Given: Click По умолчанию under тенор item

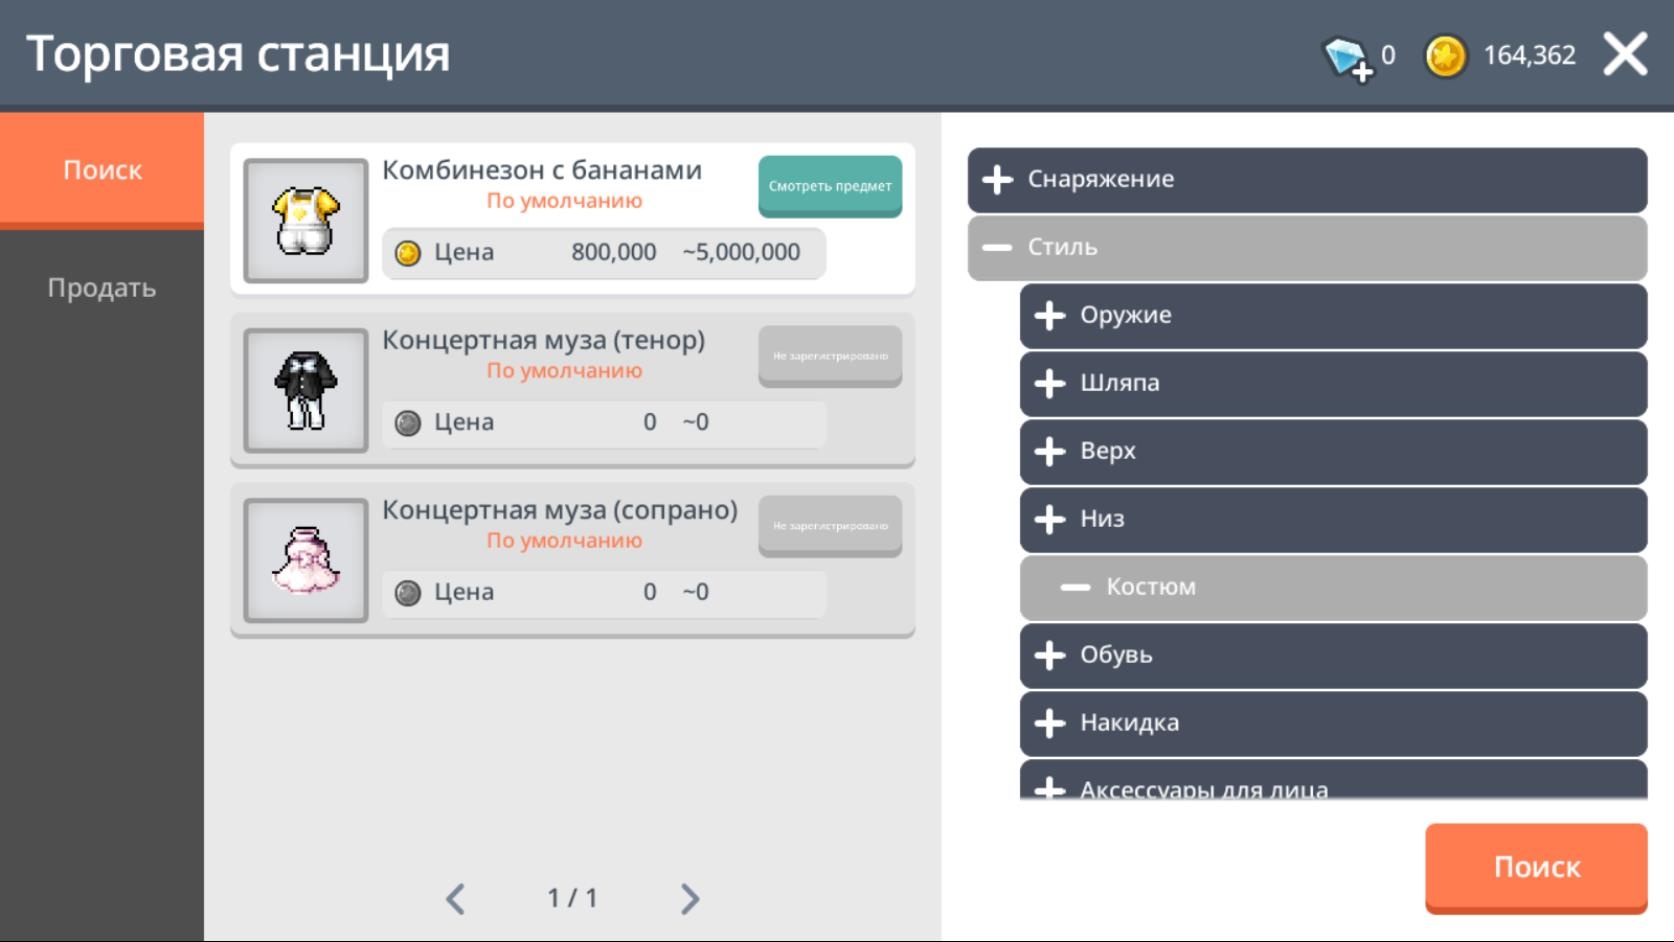Looking at the screenshot, I should tap(564, 371).
